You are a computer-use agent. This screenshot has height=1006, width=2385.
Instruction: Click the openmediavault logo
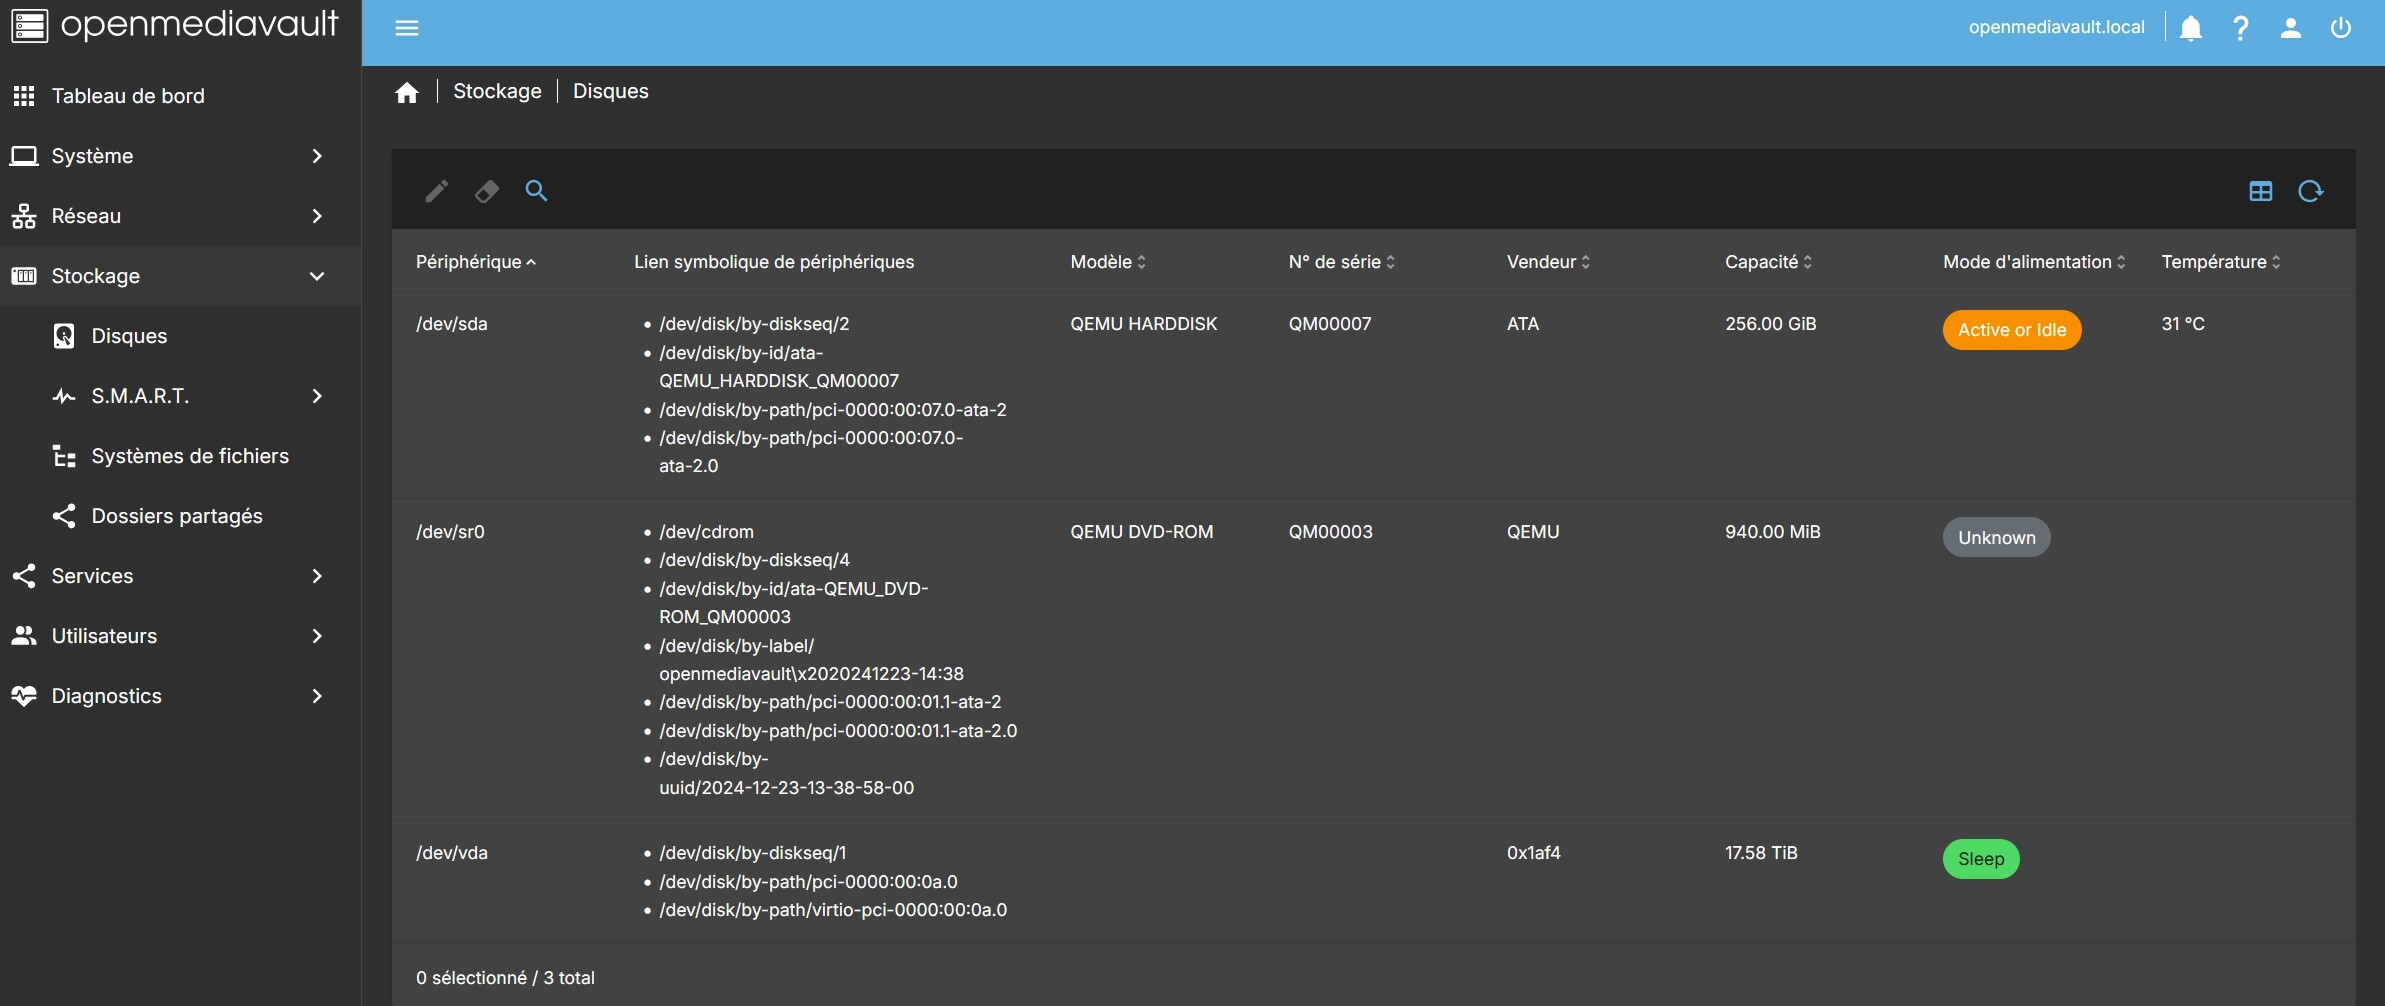pos(174,25)
